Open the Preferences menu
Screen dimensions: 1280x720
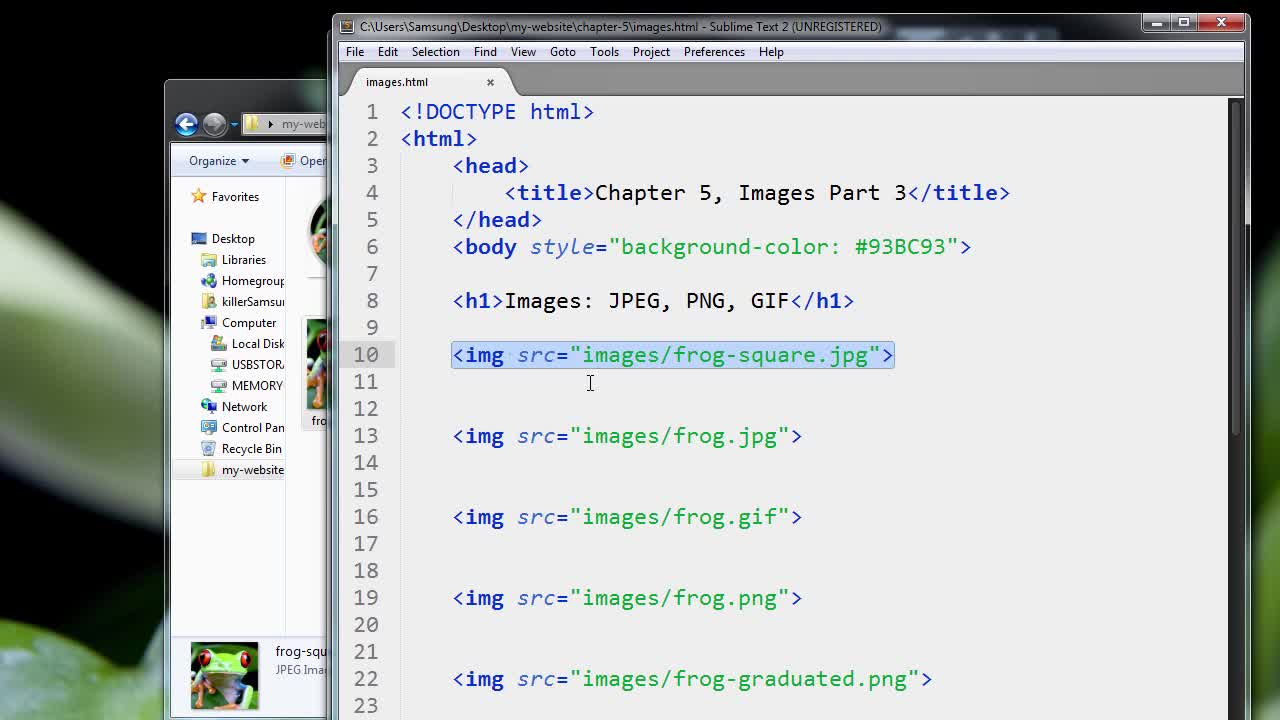pos(714,52)
